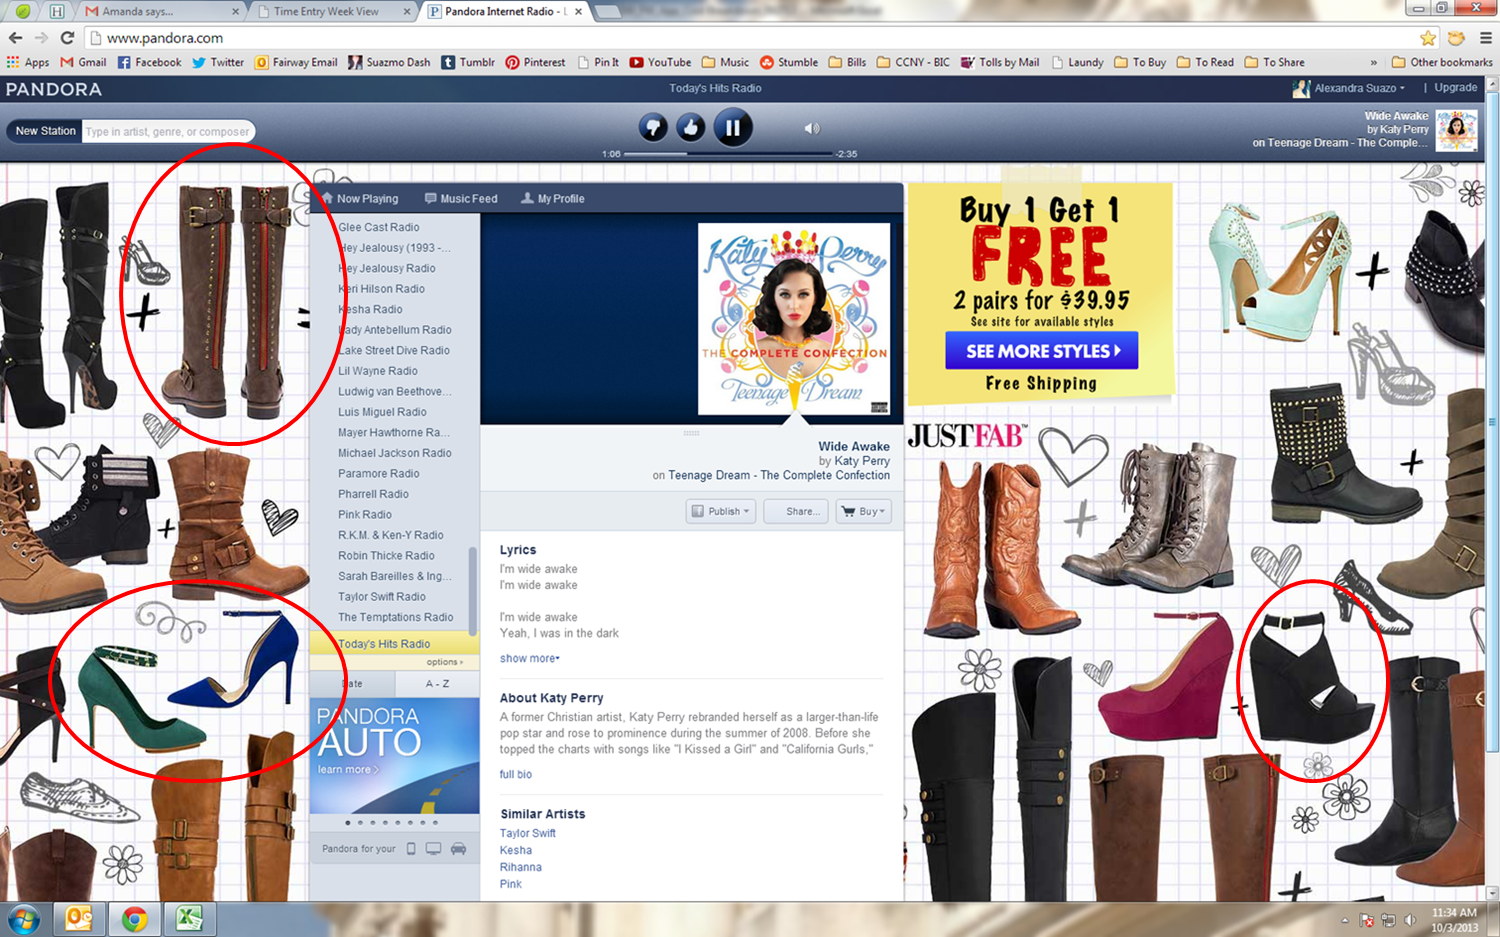
Task: Expand lyrics with show more
Action: [529, 658]
